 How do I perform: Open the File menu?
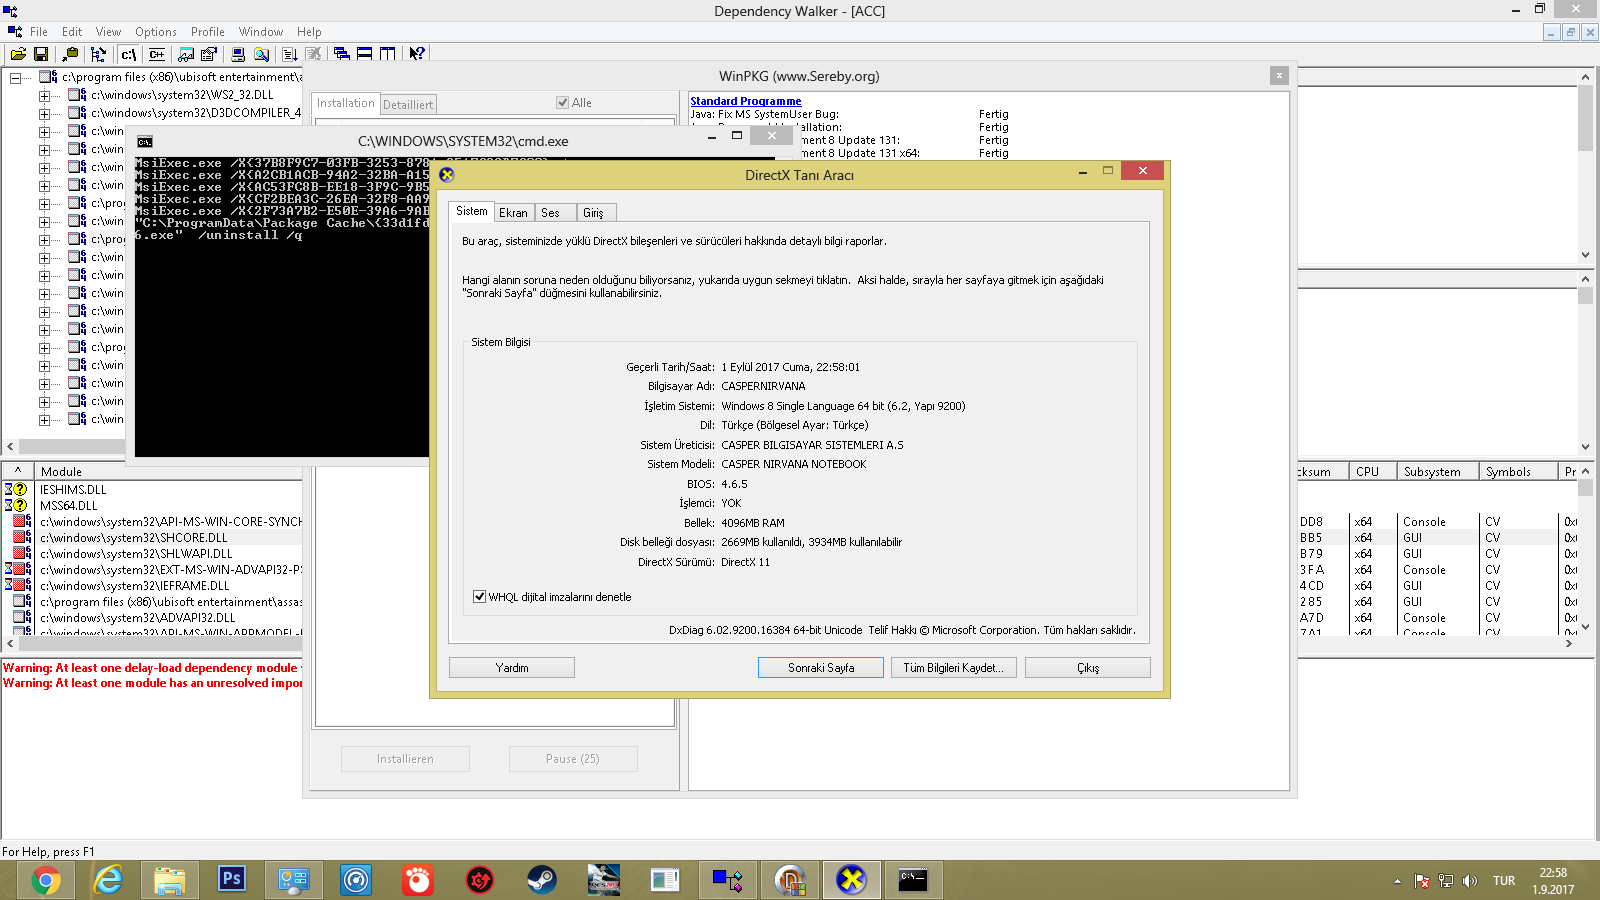point(39,32)
